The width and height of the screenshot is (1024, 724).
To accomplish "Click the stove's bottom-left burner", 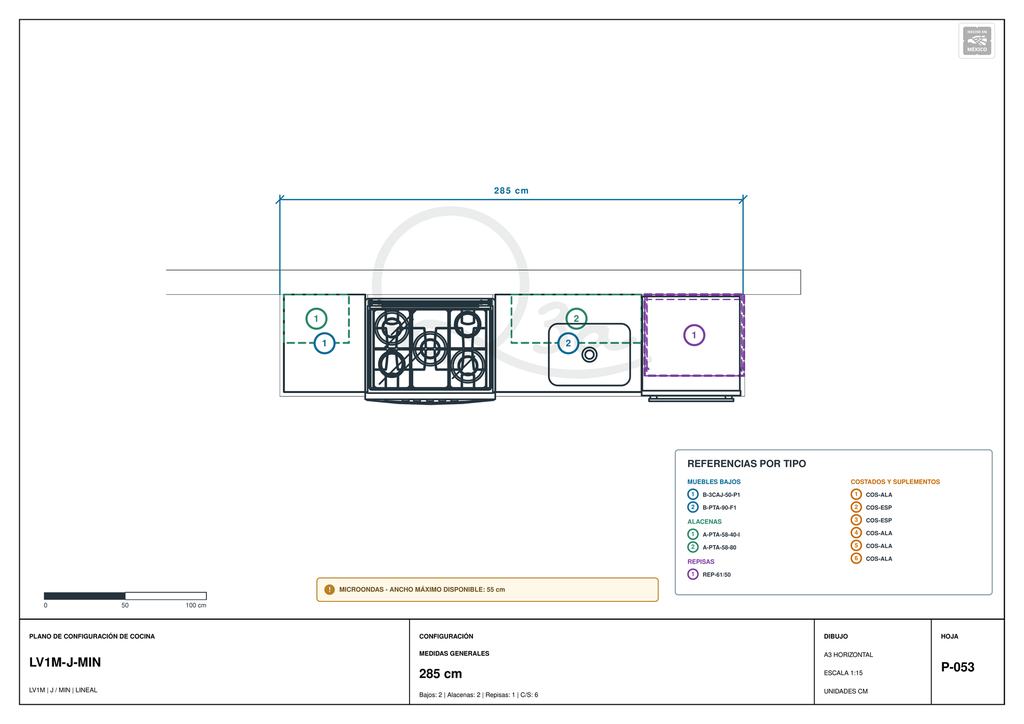I will pyautogui.click(x=392, y=364).
